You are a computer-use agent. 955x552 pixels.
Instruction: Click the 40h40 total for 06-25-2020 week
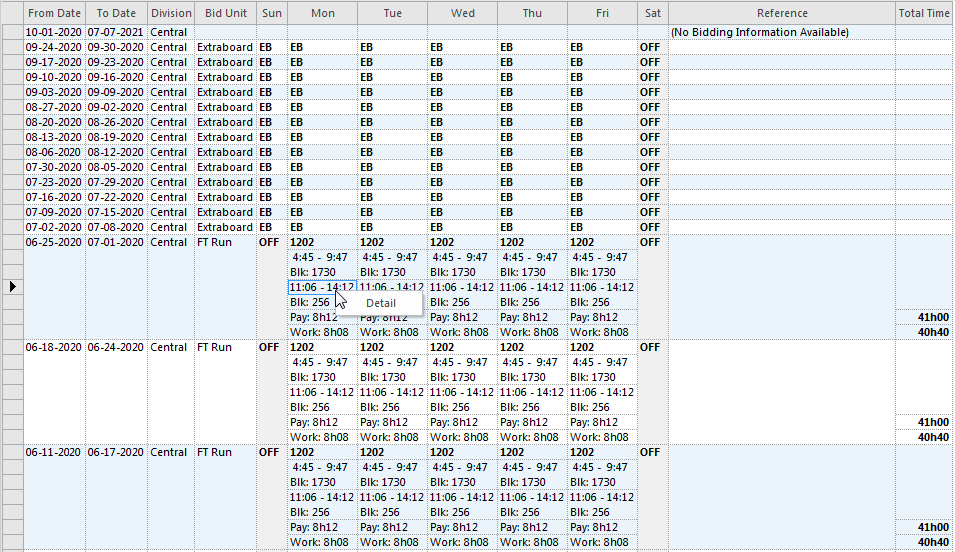924,332
